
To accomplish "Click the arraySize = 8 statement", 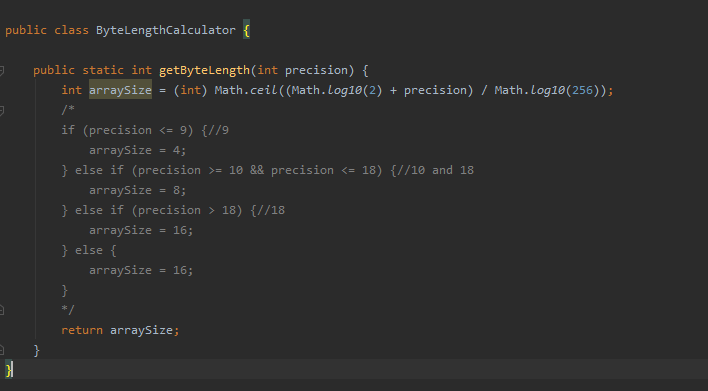I will (x=138, y=190).
